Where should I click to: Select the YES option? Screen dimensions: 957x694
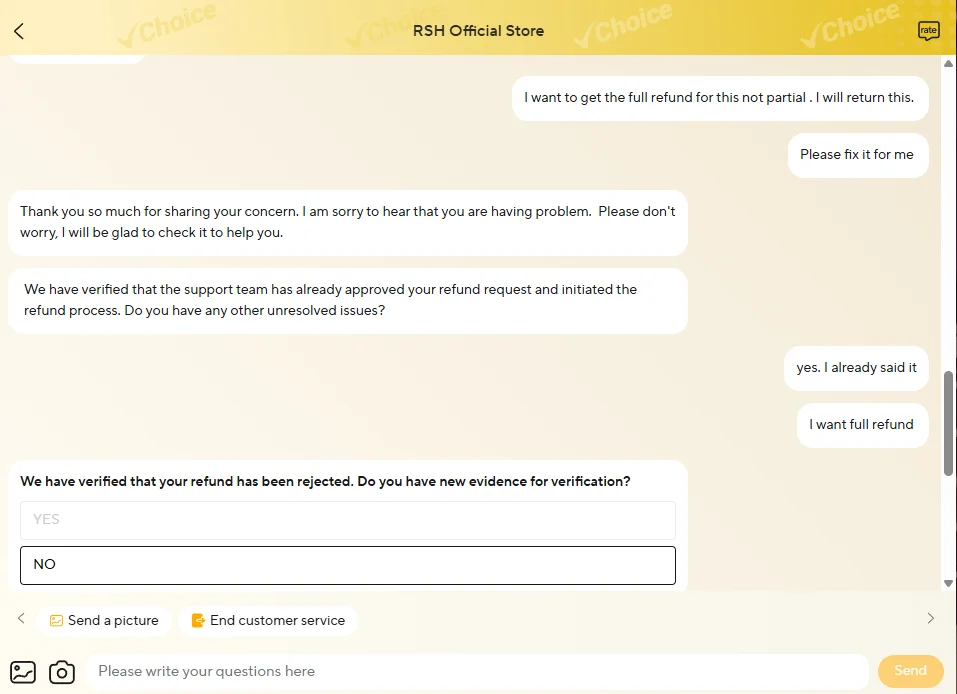tap(348, 520)
